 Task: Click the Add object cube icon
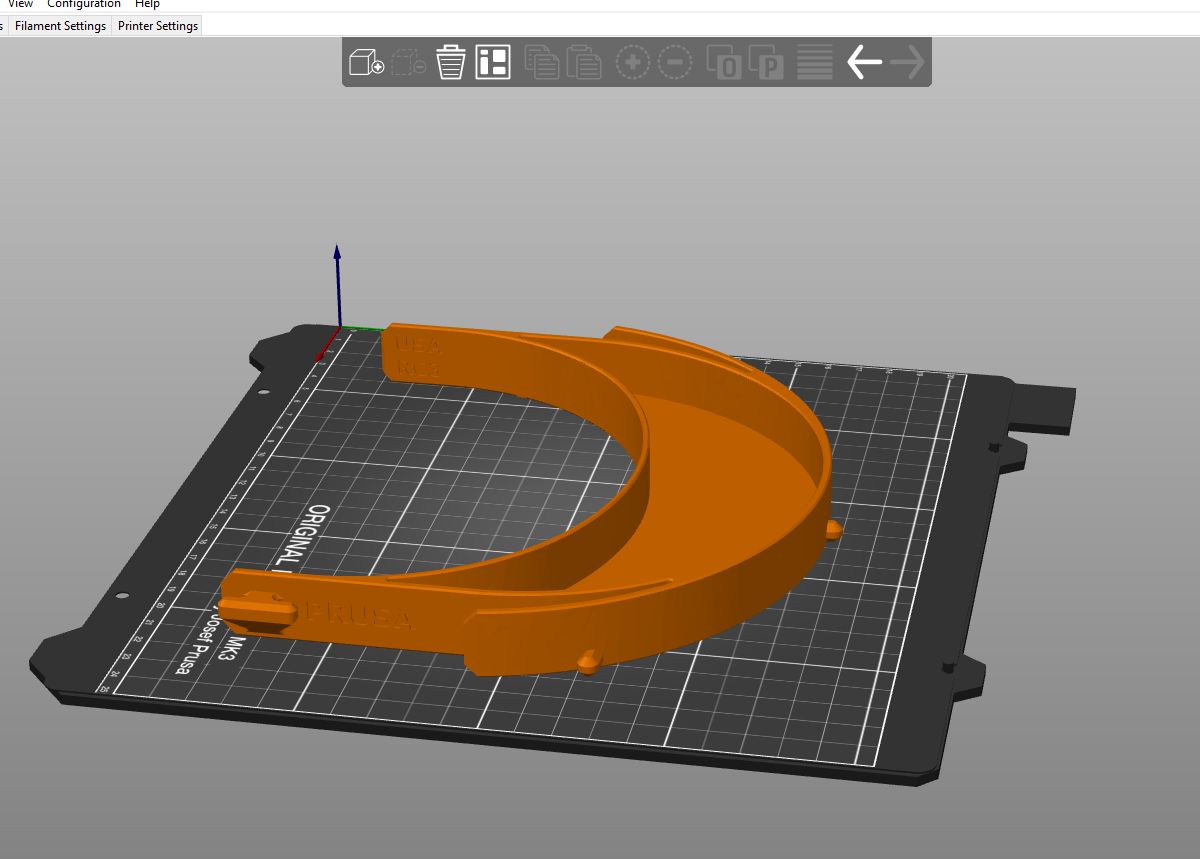point(366,62)
